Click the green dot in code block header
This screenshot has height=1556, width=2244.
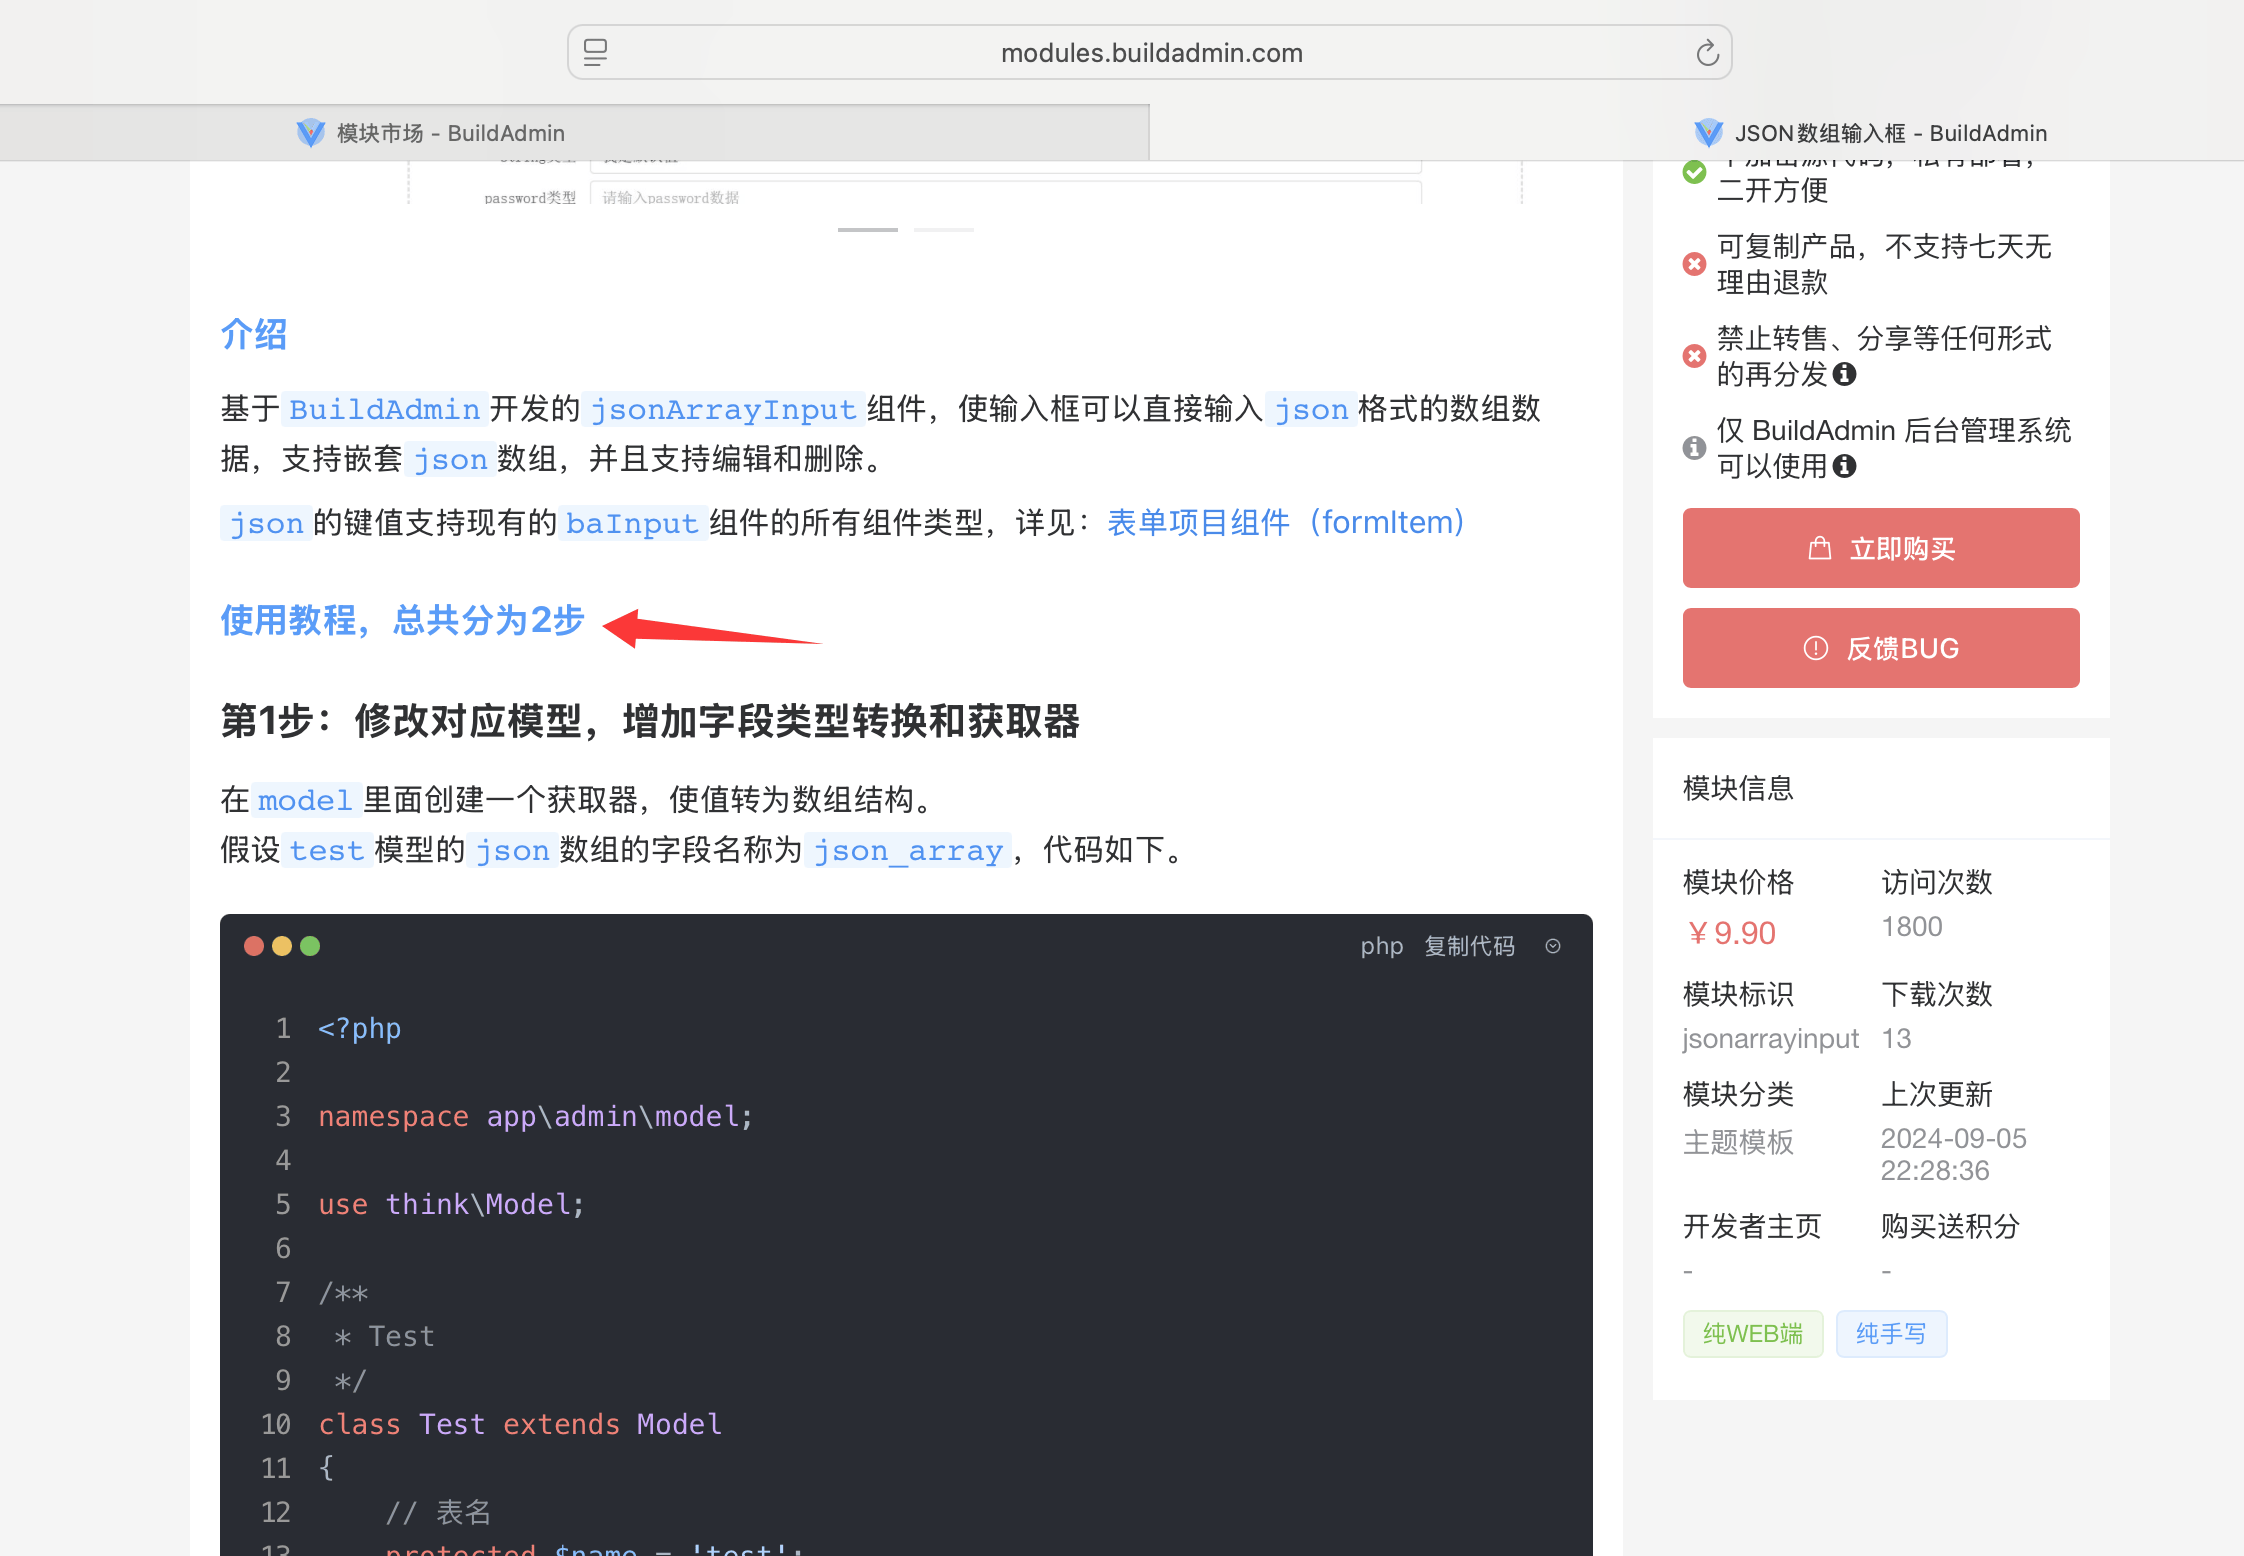click(x=310, y=946)
